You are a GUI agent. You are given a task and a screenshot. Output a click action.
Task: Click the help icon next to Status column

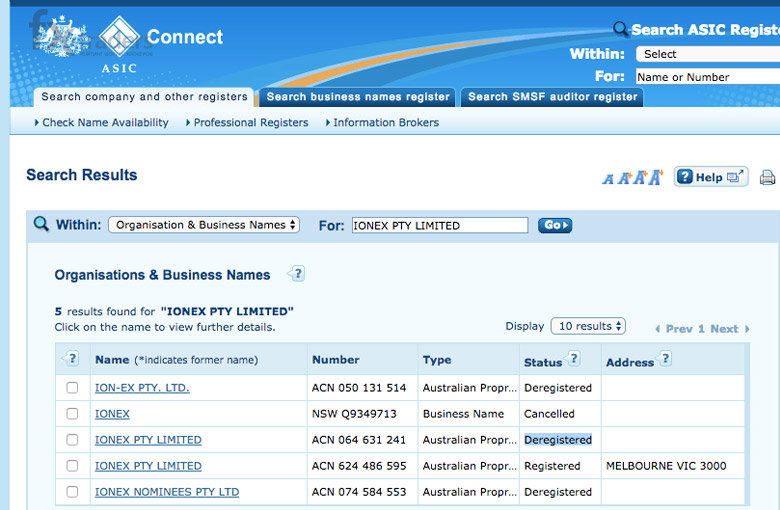tap(573, 358)
